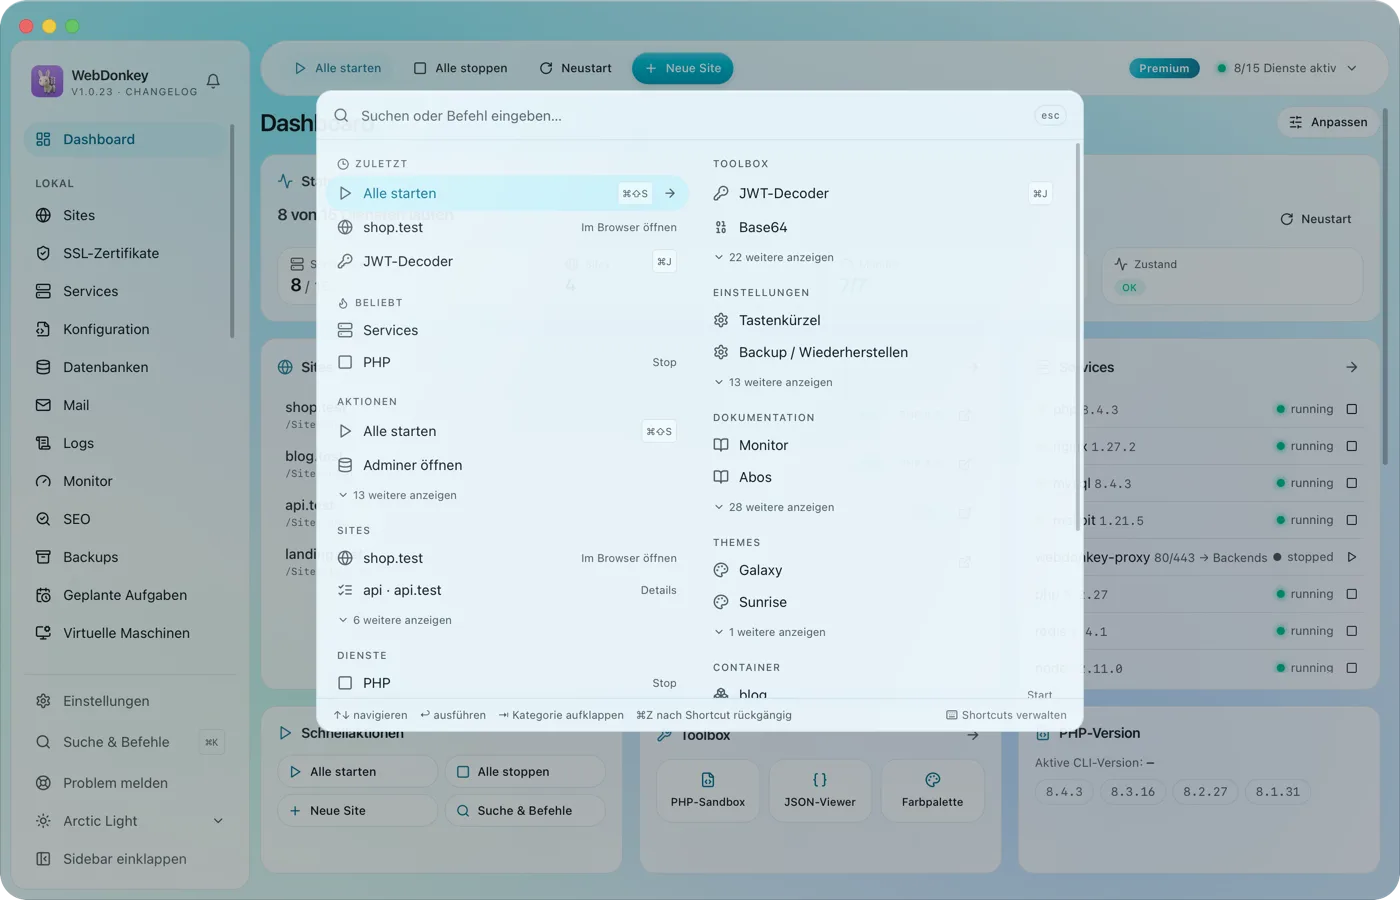Expand 28 weitere anzeigen under Dokumentation
Viewport: 1400px width, 900px height.
(774, 507)
